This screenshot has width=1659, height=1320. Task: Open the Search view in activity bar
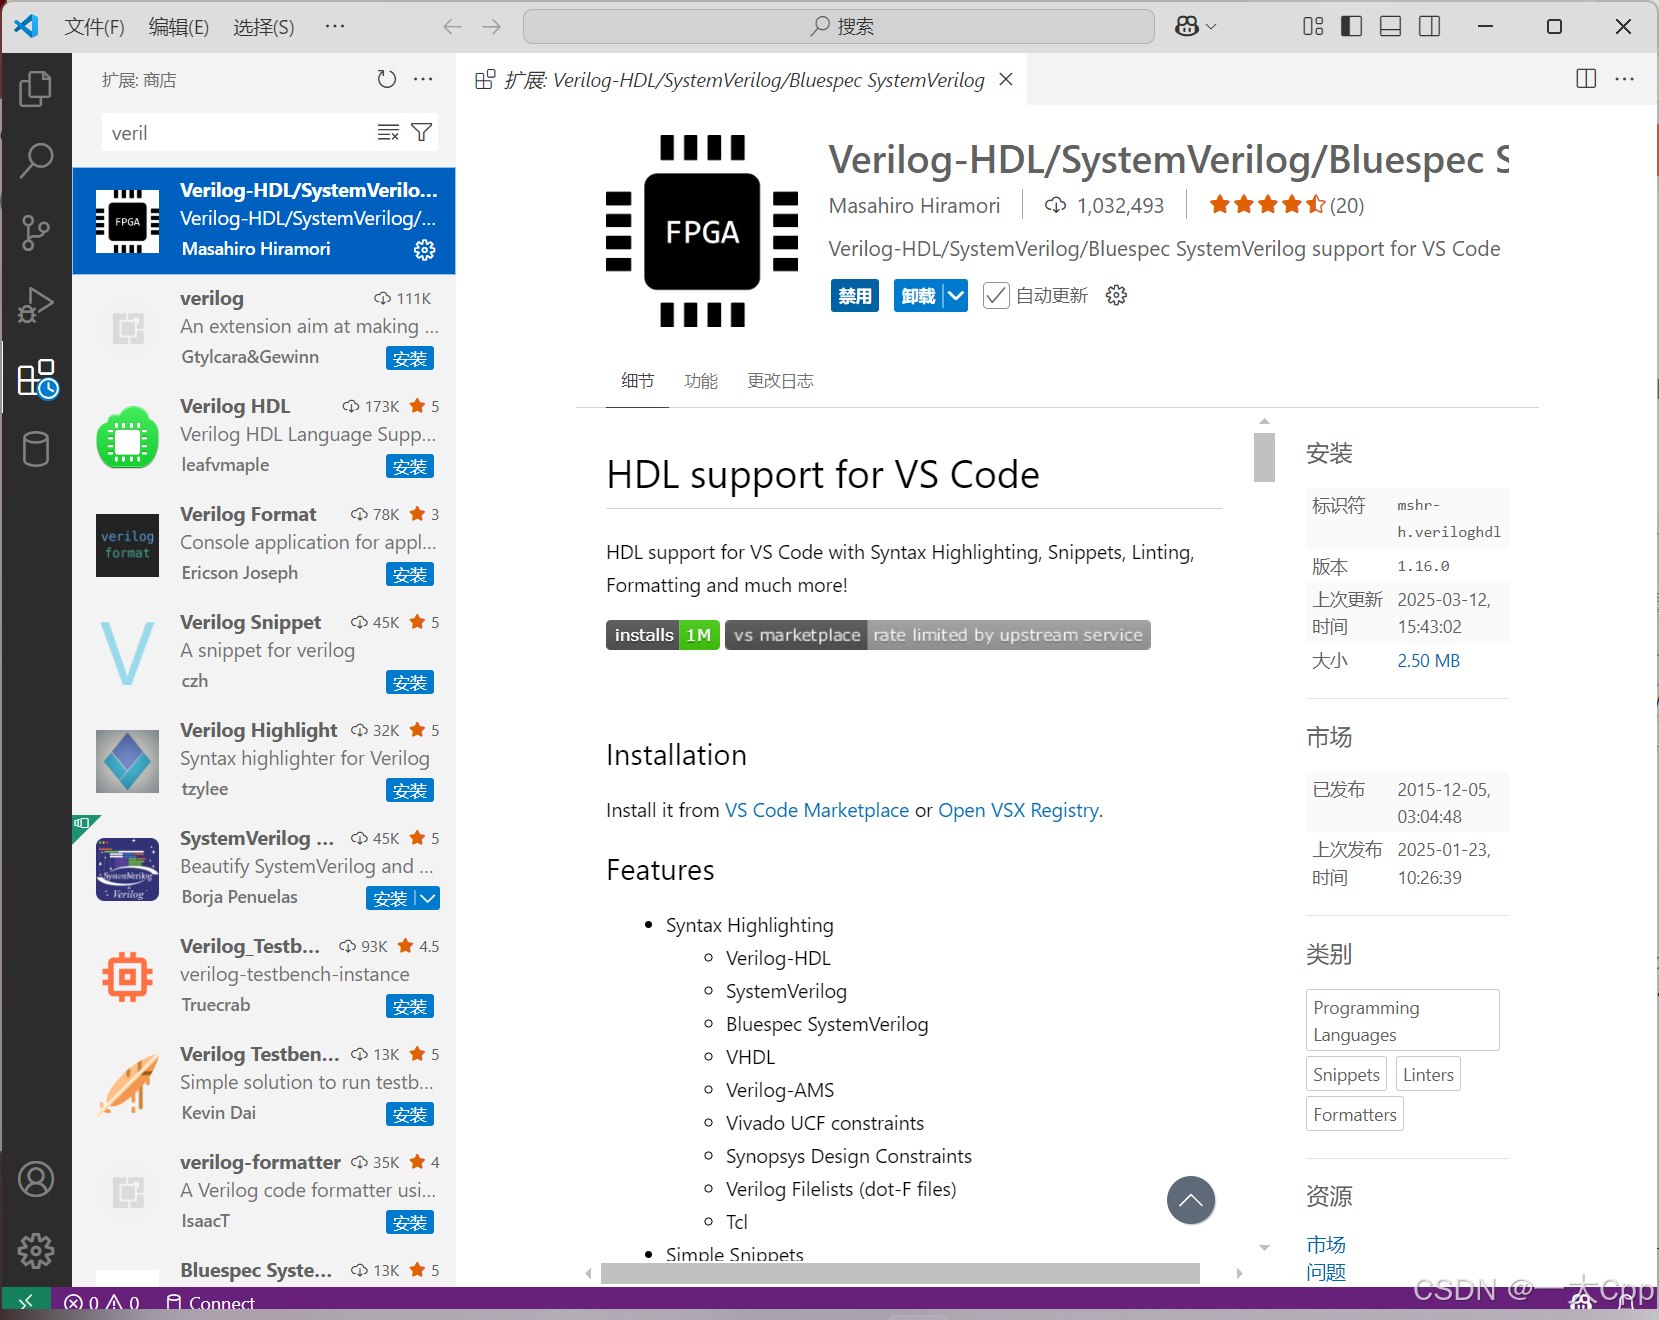tap(36, 160)
